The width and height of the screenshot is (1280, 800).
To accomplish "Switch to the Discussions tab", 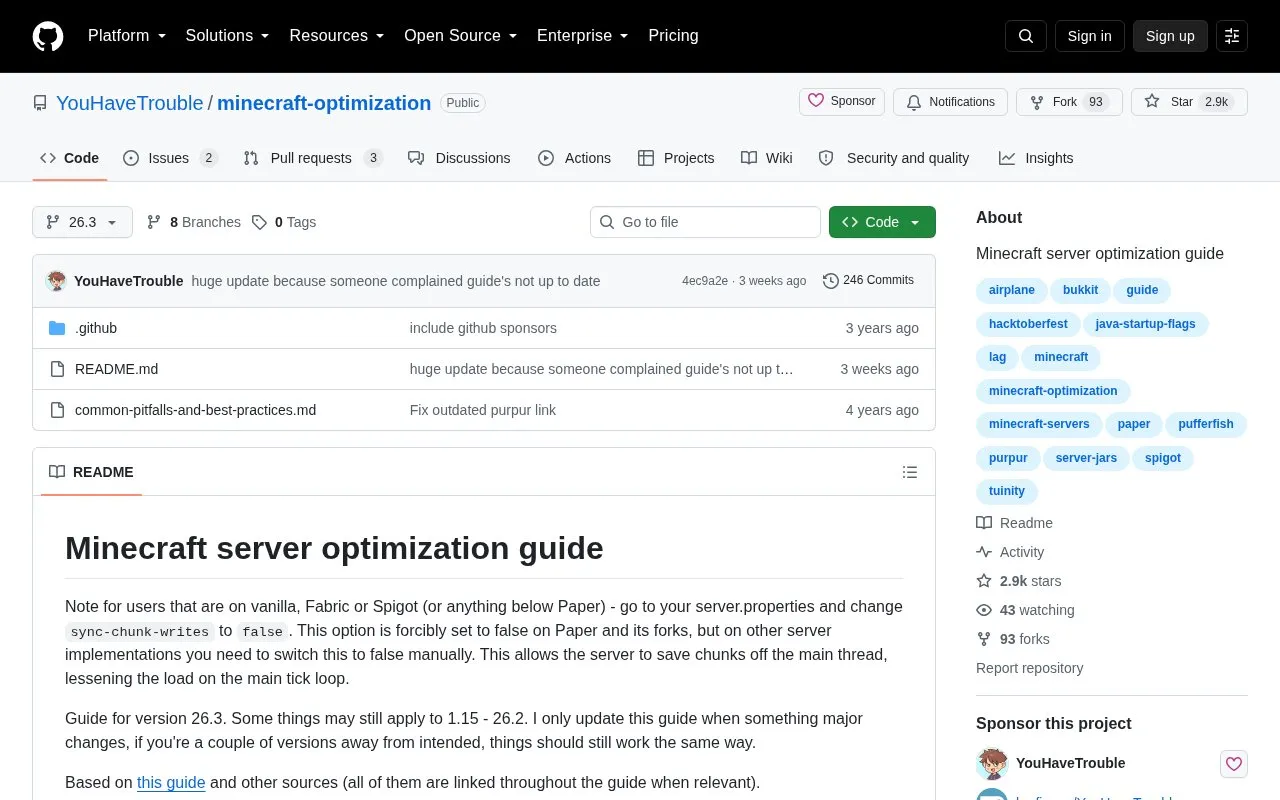I will (x=459, y=158).
